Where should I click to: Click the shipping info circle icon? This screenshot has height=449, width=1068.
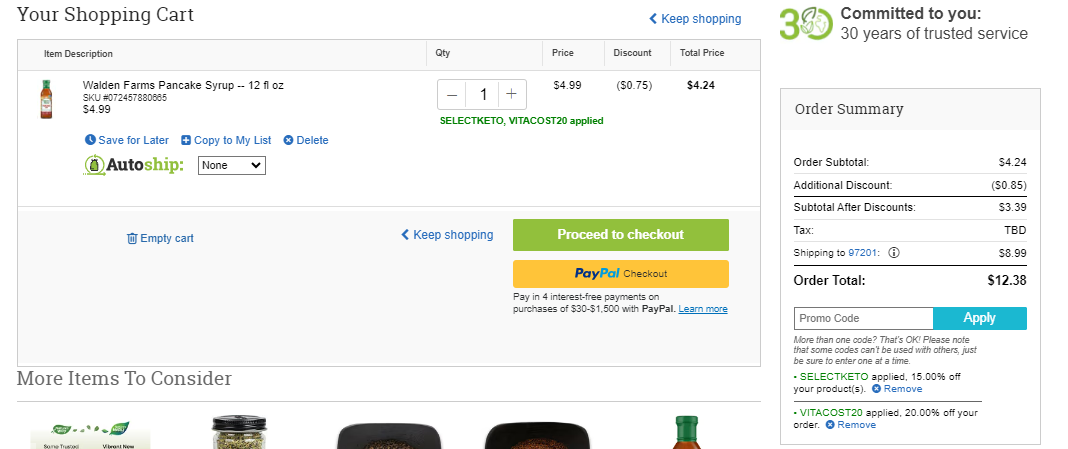894,253
